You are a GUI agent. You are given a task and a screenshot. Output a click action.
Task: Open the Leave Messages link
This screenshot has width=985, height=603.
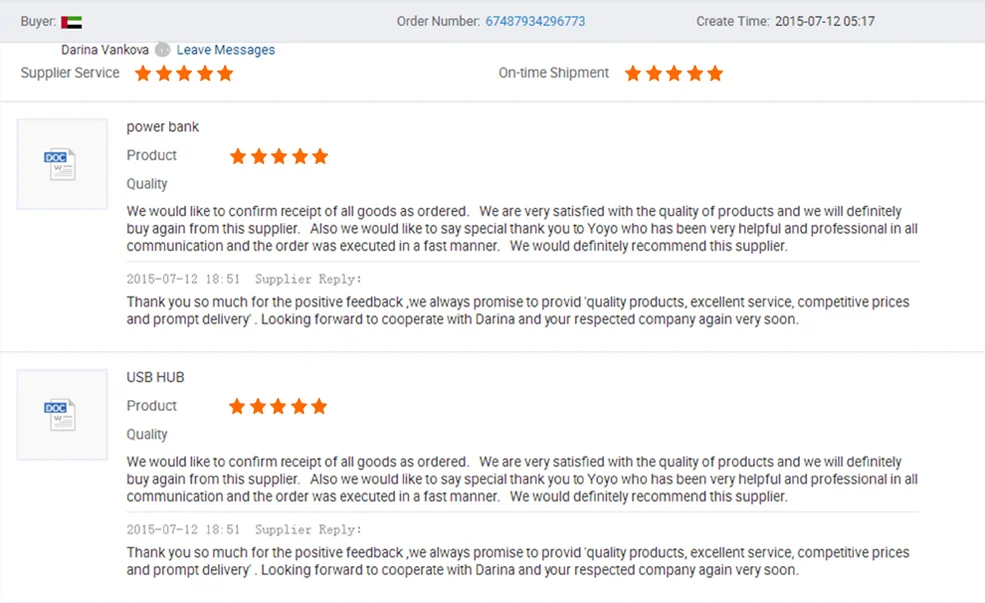pos(225,49)
